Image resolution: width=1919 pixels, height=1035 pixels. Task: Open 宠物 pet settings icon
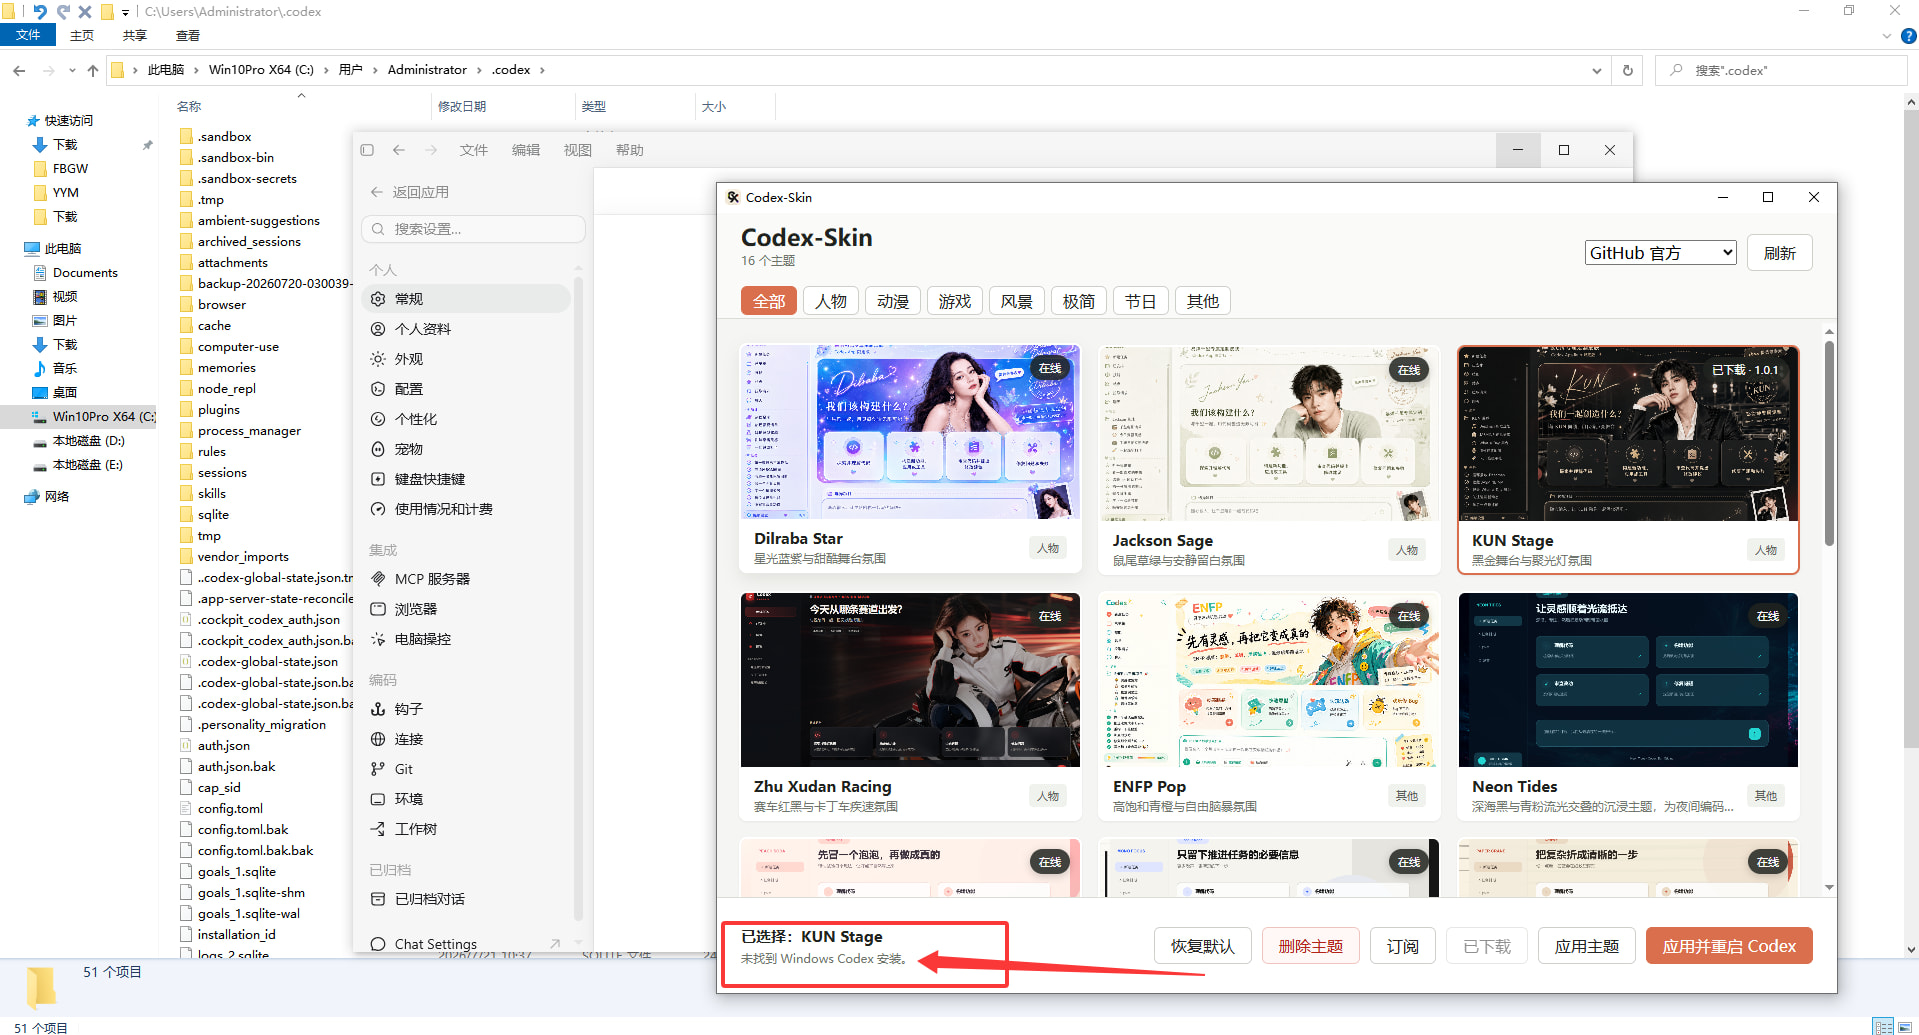coord(378,449)
